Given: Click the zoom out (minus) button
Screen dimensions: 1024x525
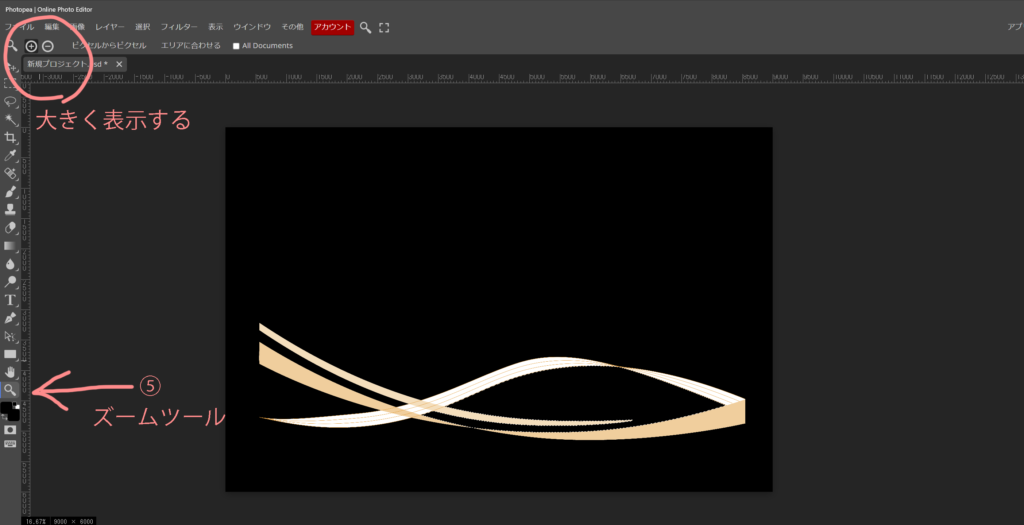Looking at the screenshot, I should (x=47, y=46).
